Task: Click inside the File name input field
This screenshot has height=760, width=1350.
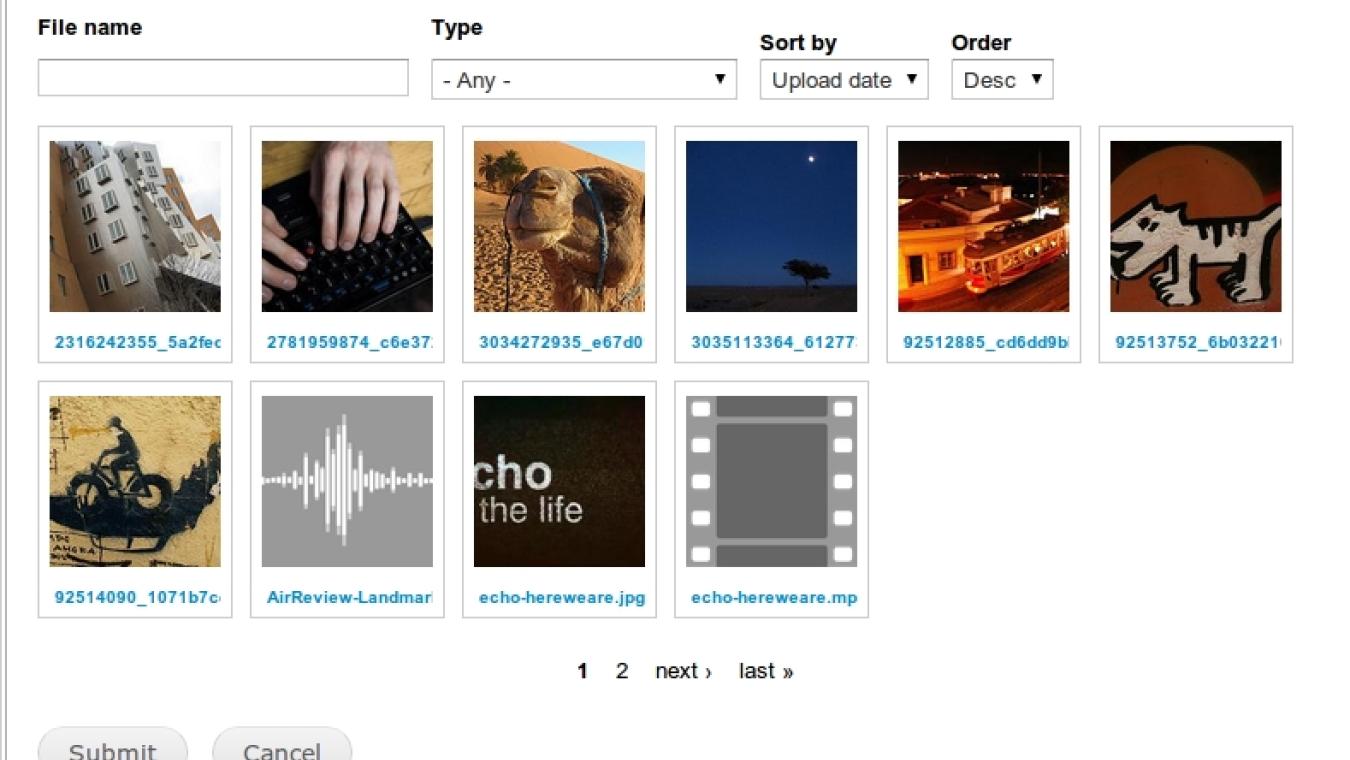Action: [x=222, y=77]
